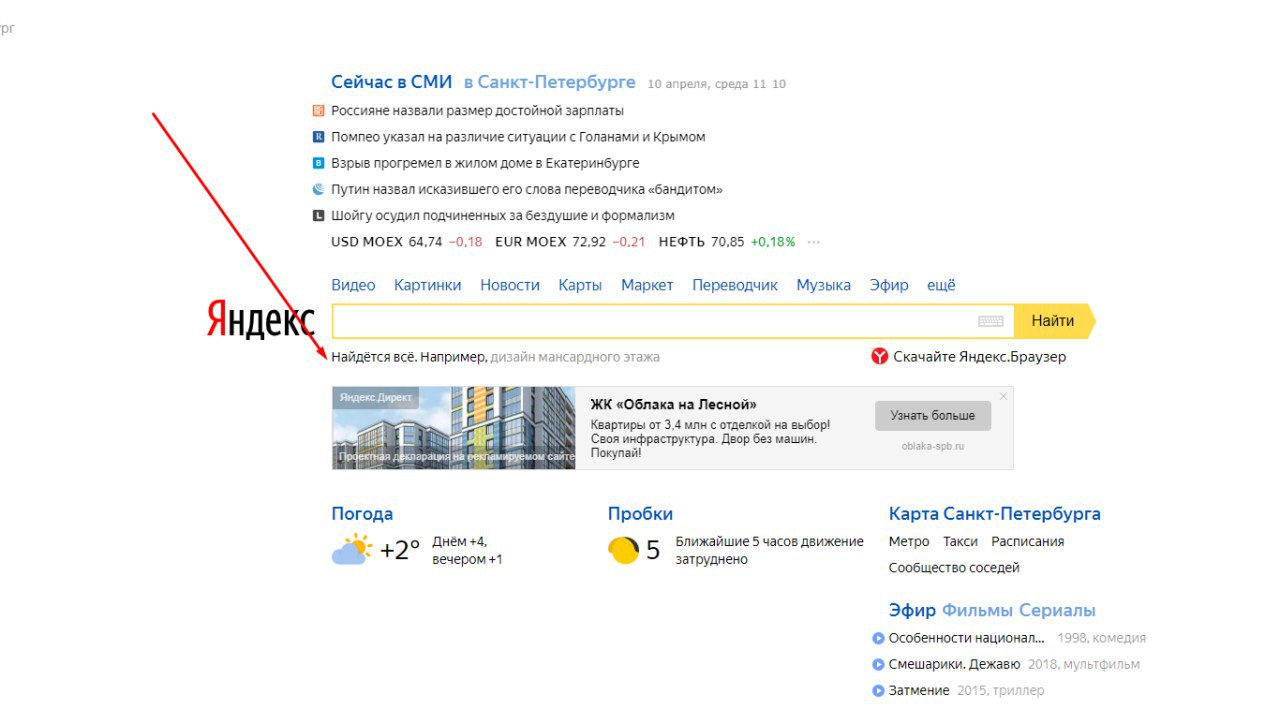This screenshot has width=1280, height=724.
Task: Open the Эфир heading link
Action: coord(912,610)
